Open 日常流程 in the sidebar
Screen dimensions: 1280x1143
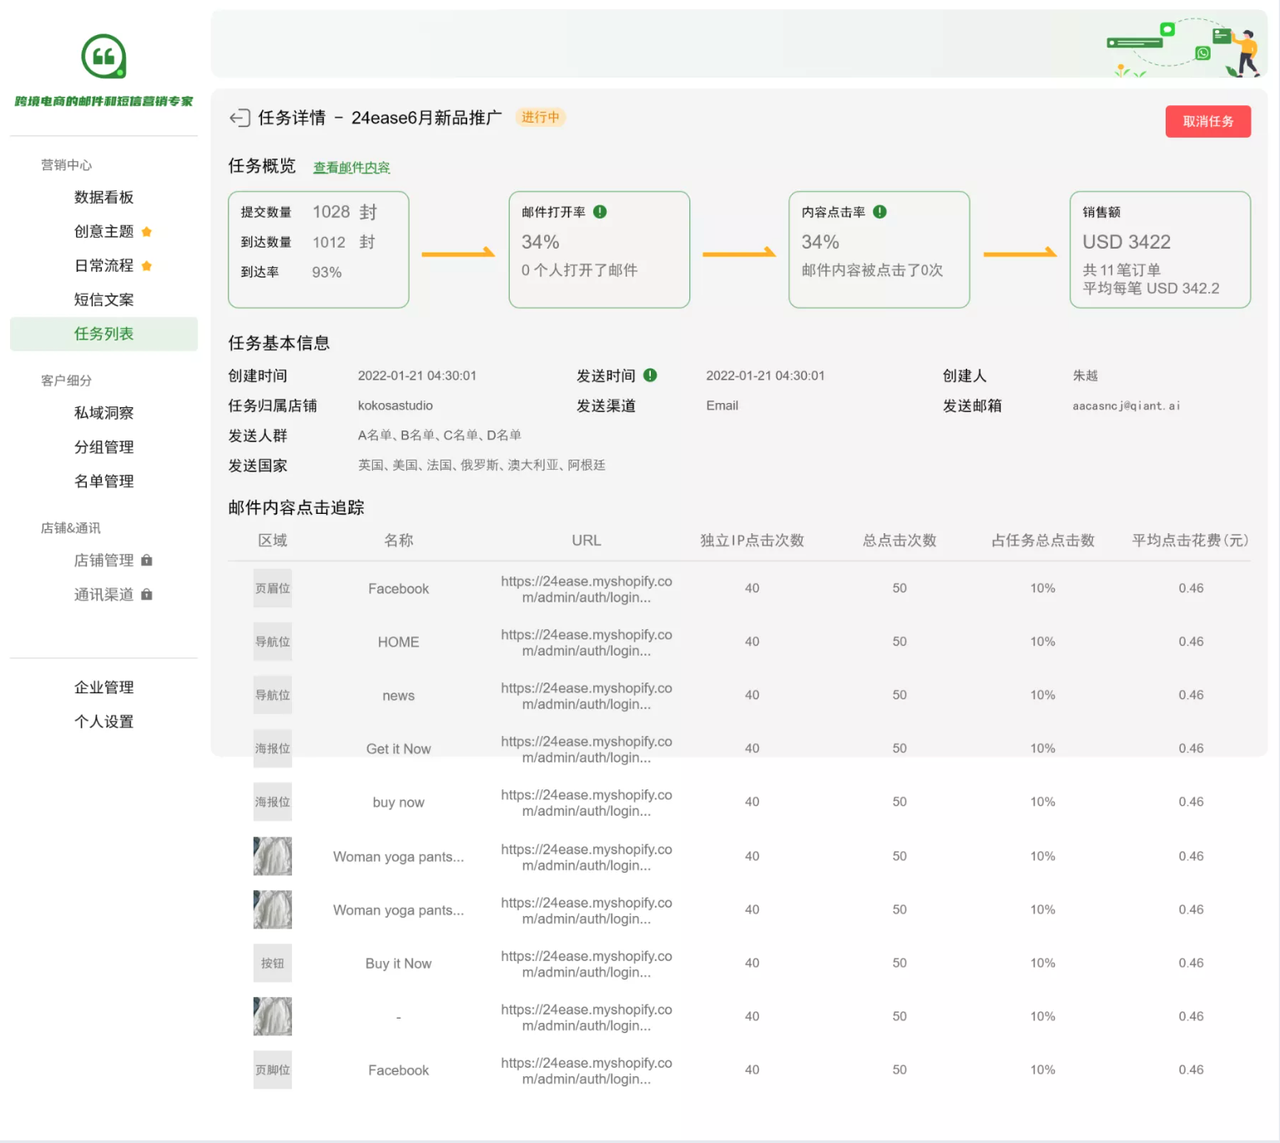point(104,265)
